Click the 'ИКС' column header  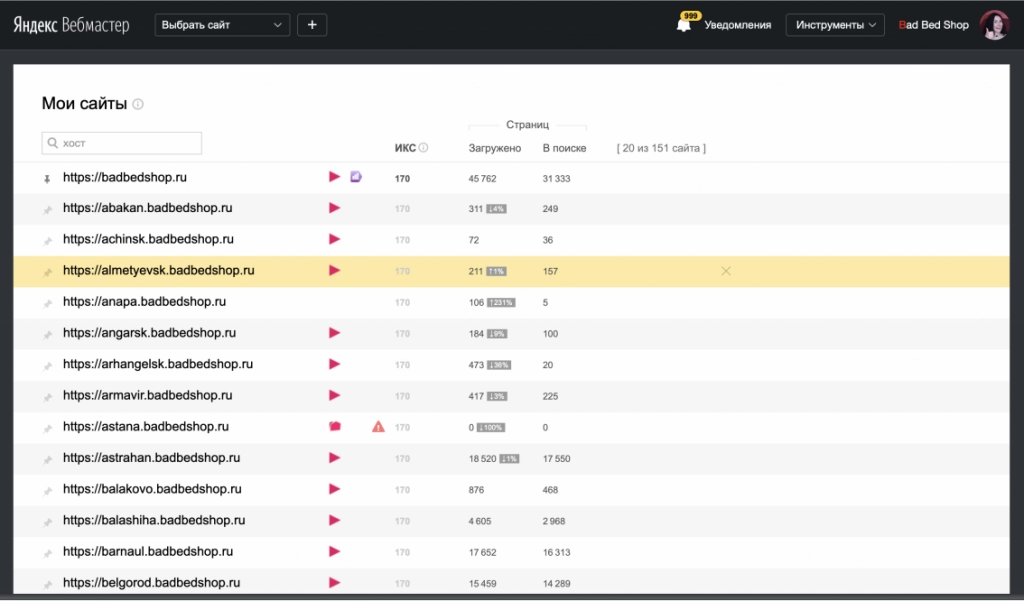click(405, 148)
